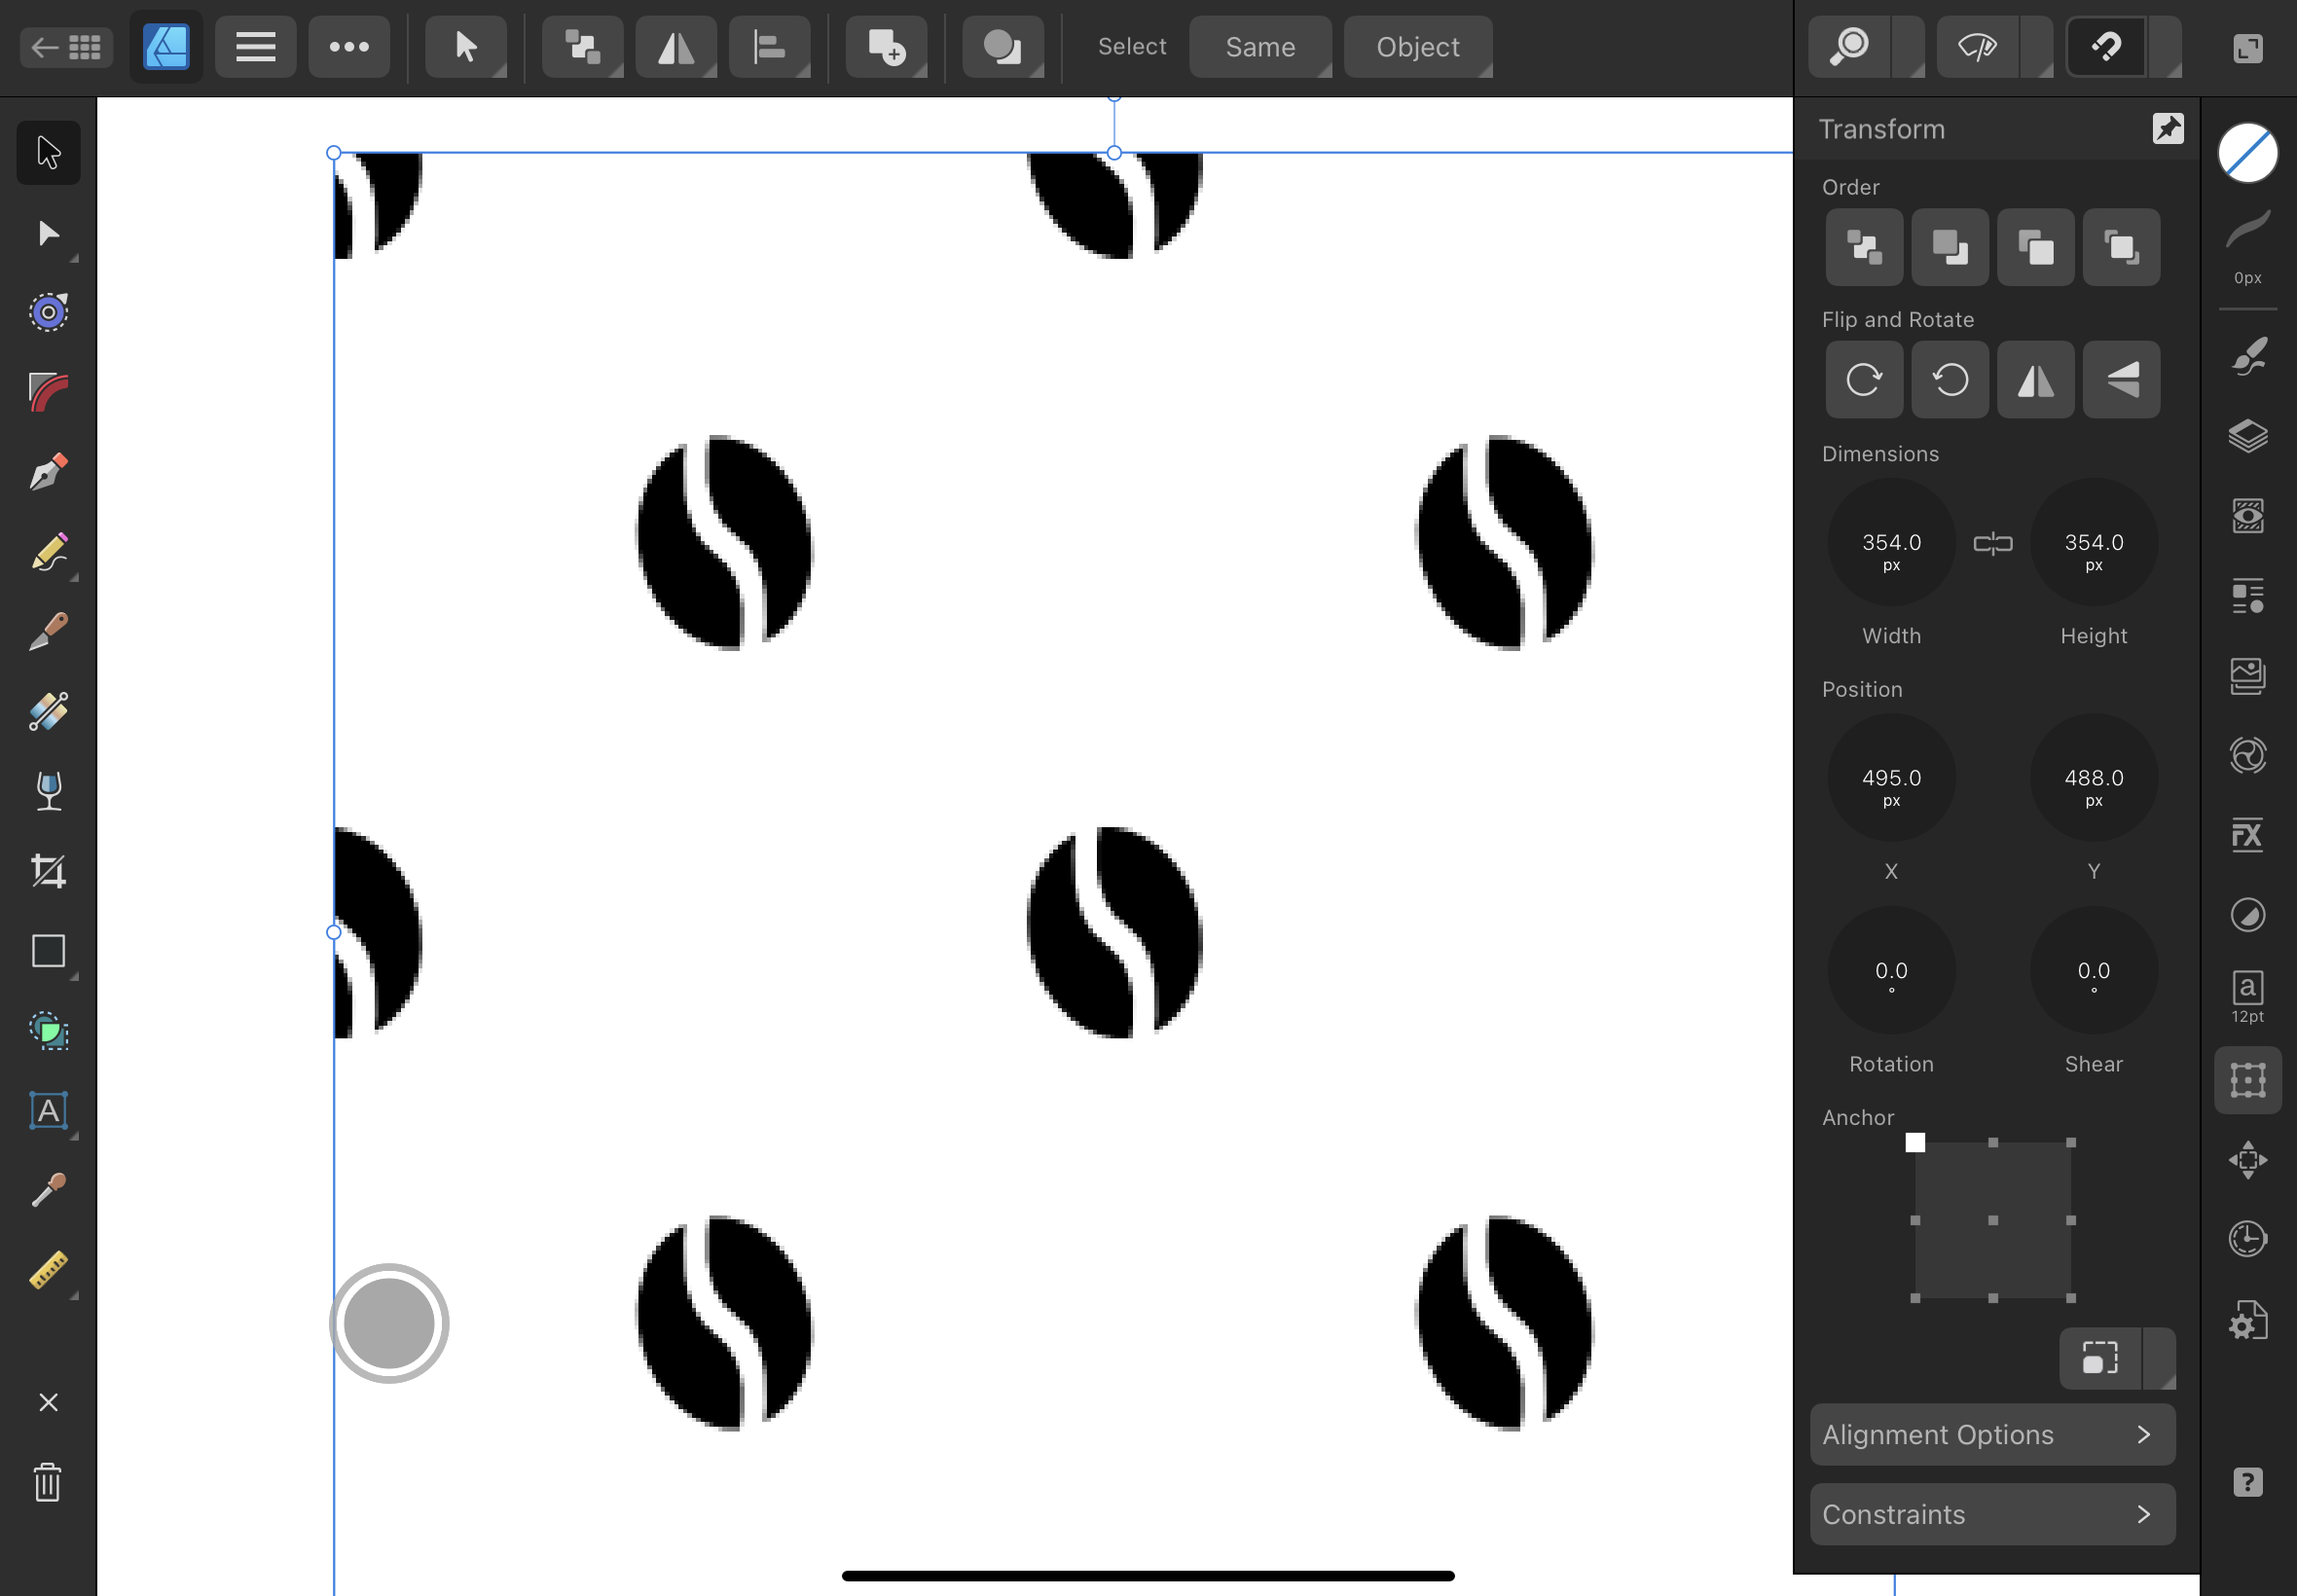
Task: Select the Corner tool
Action: point(48,392)
